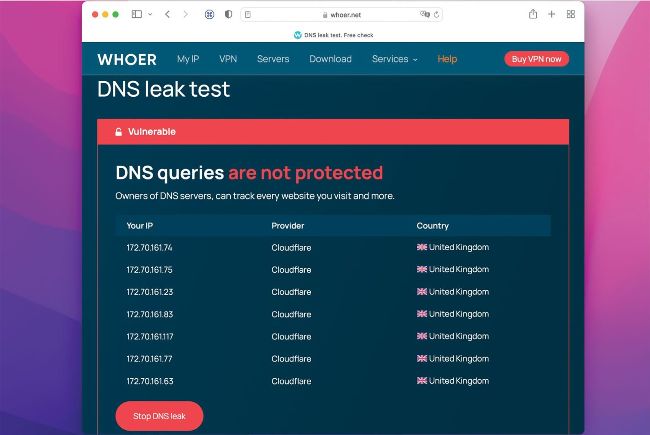650x435 pixels.
Task: Open the Share icon in Safari toolbar
Action: (x=533, y=15)
